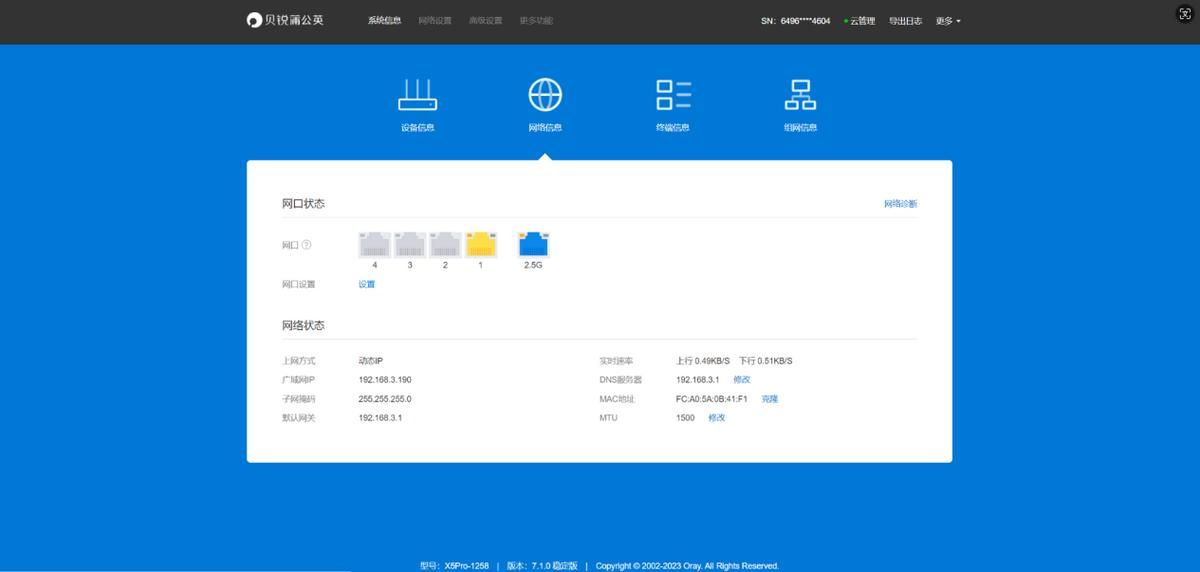
Task: Click the gray LAN port 4 icon
Action: (x=375, y=244)
